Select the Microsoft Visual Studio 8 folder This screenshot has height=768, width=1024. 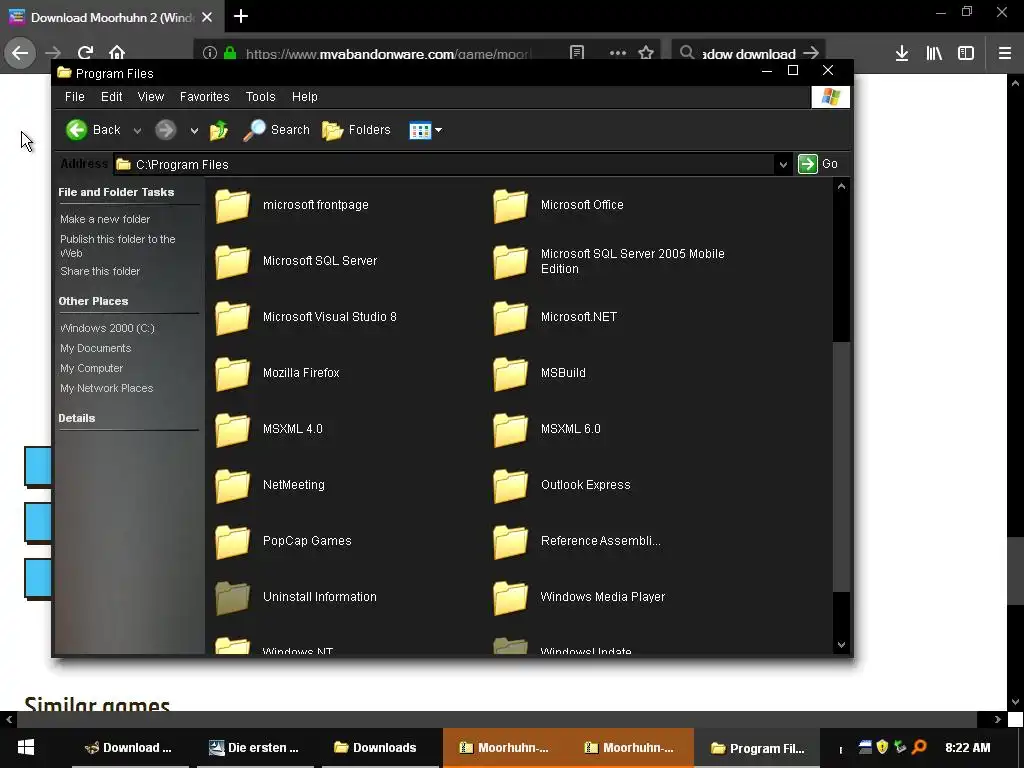(232, 318)
